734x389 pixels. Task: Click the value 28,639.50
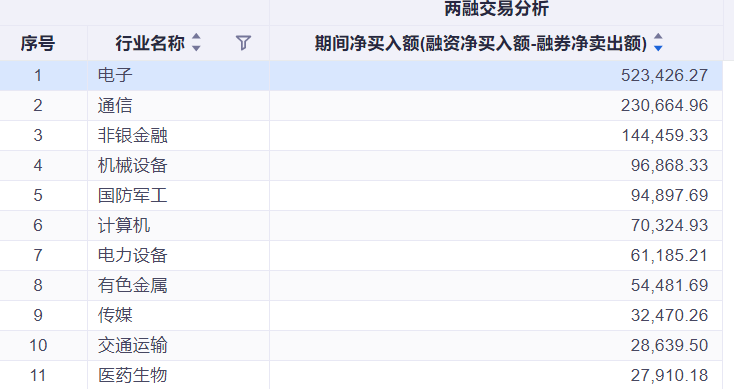669,345
